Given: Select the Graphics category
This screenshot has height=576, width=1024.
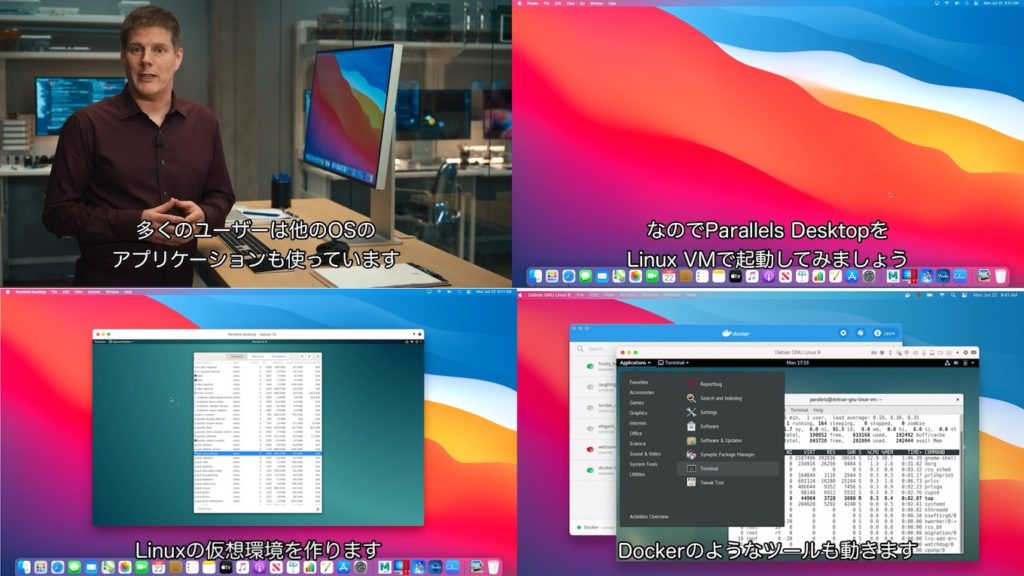Looking at the screenshot, I should [638, 413].
